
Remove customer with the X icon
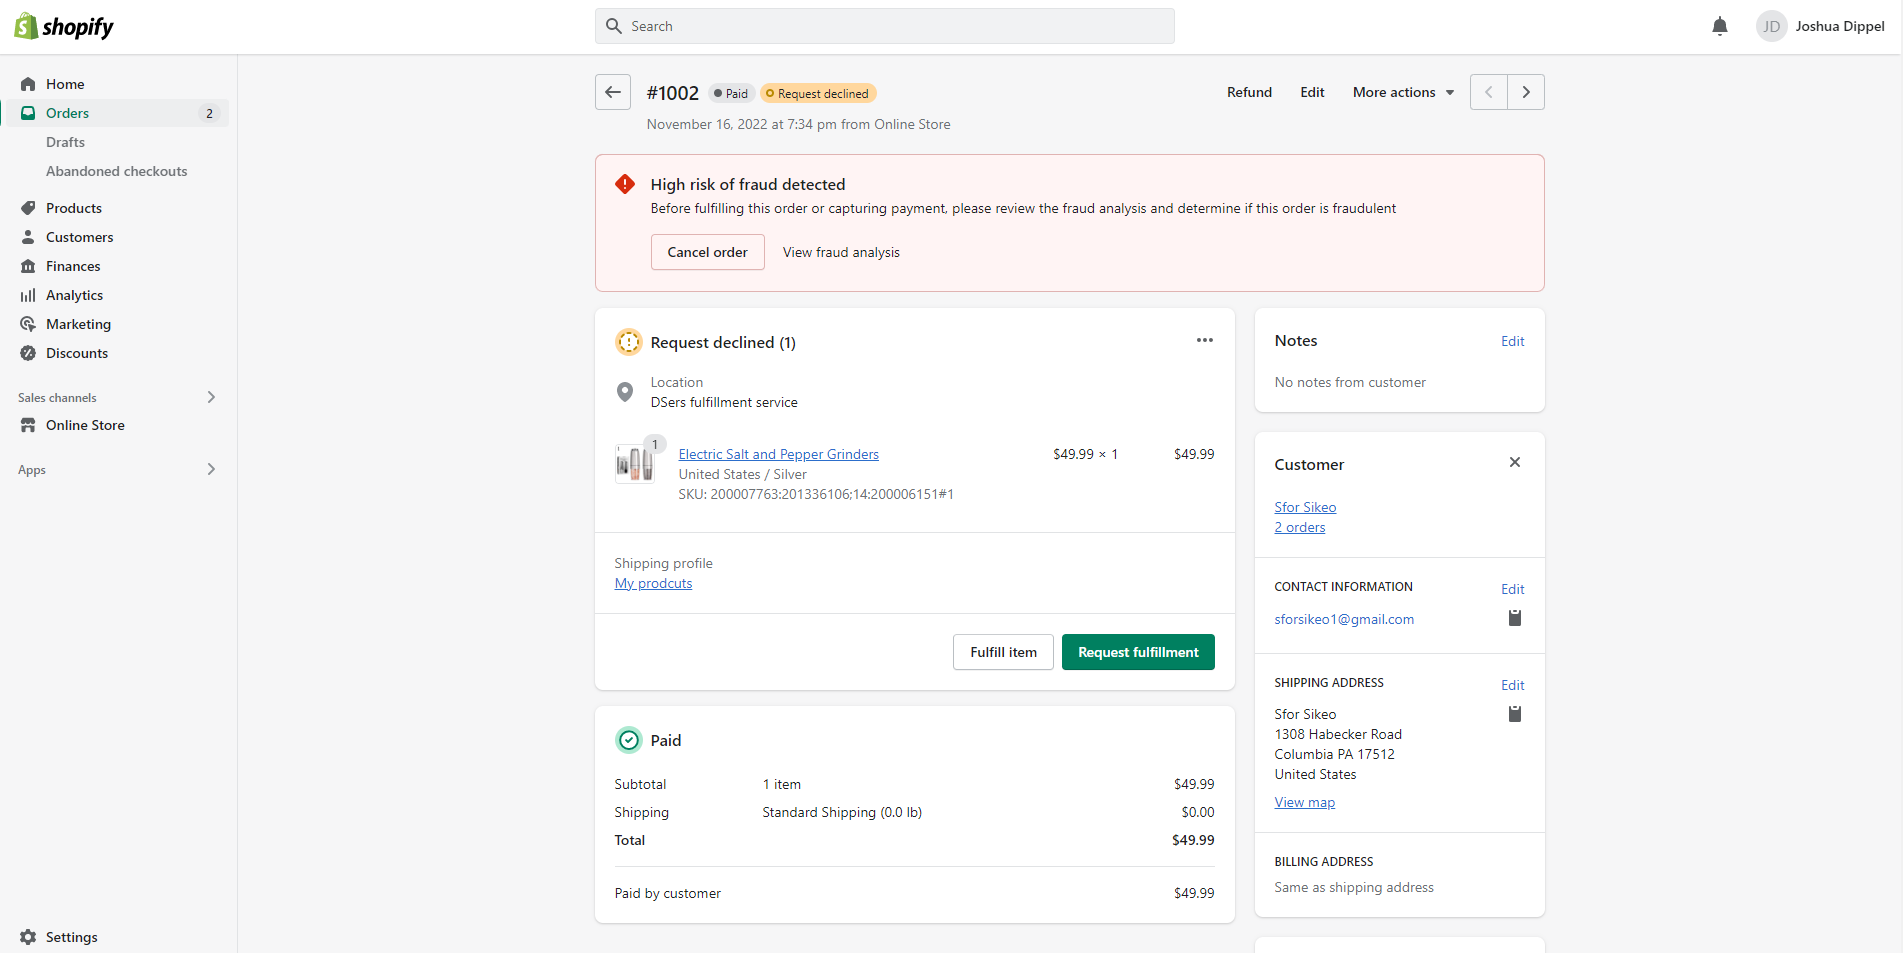click(1514, 462)
